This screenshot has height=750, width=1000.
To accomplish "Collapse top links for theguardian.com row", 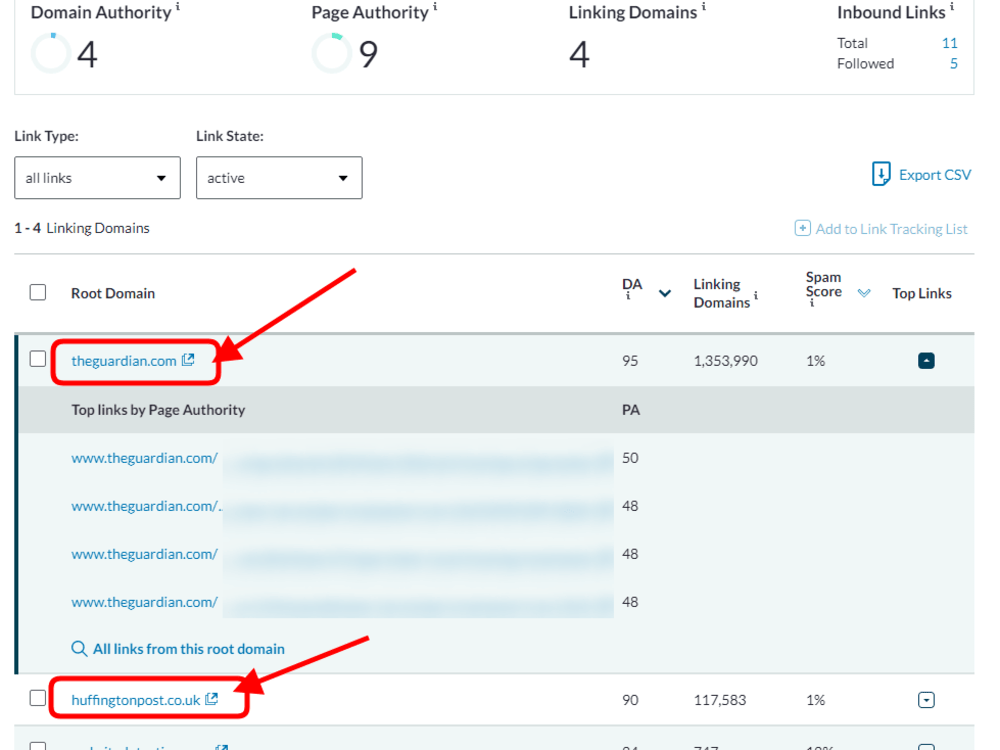I will [926, 361].
